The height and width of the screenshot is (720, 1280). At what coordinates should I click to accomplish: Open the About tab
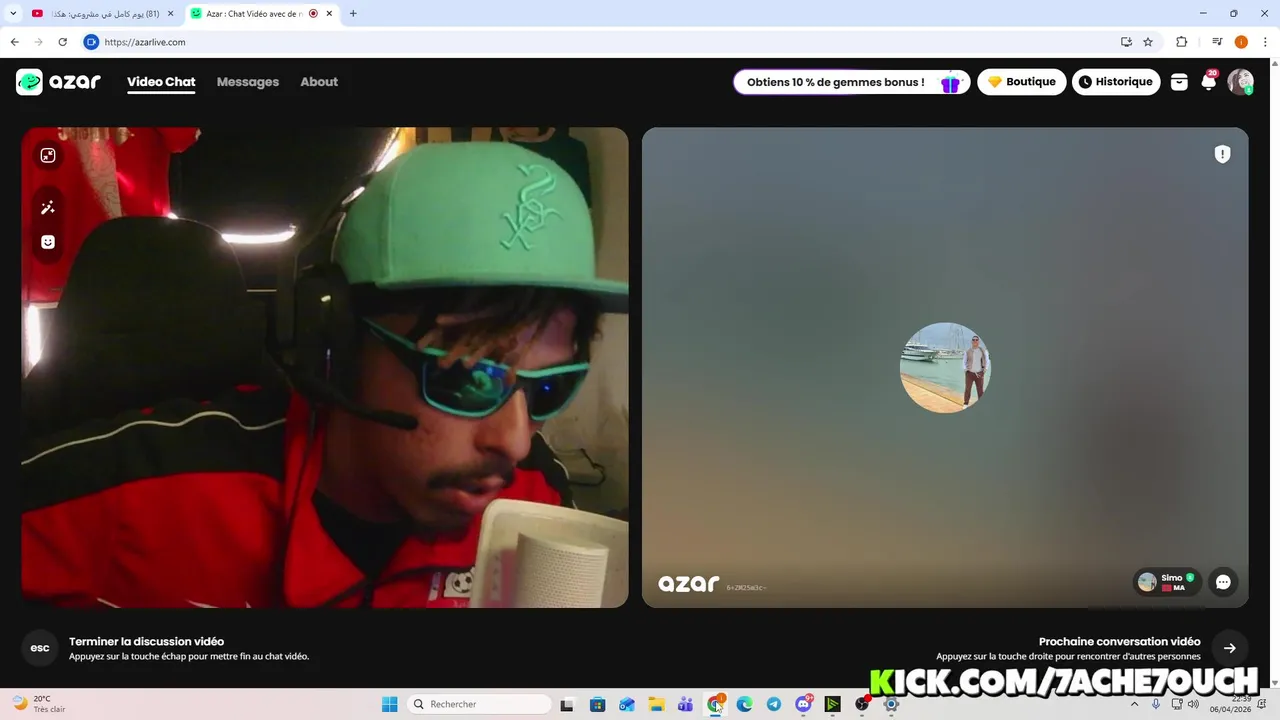[319, 82]
